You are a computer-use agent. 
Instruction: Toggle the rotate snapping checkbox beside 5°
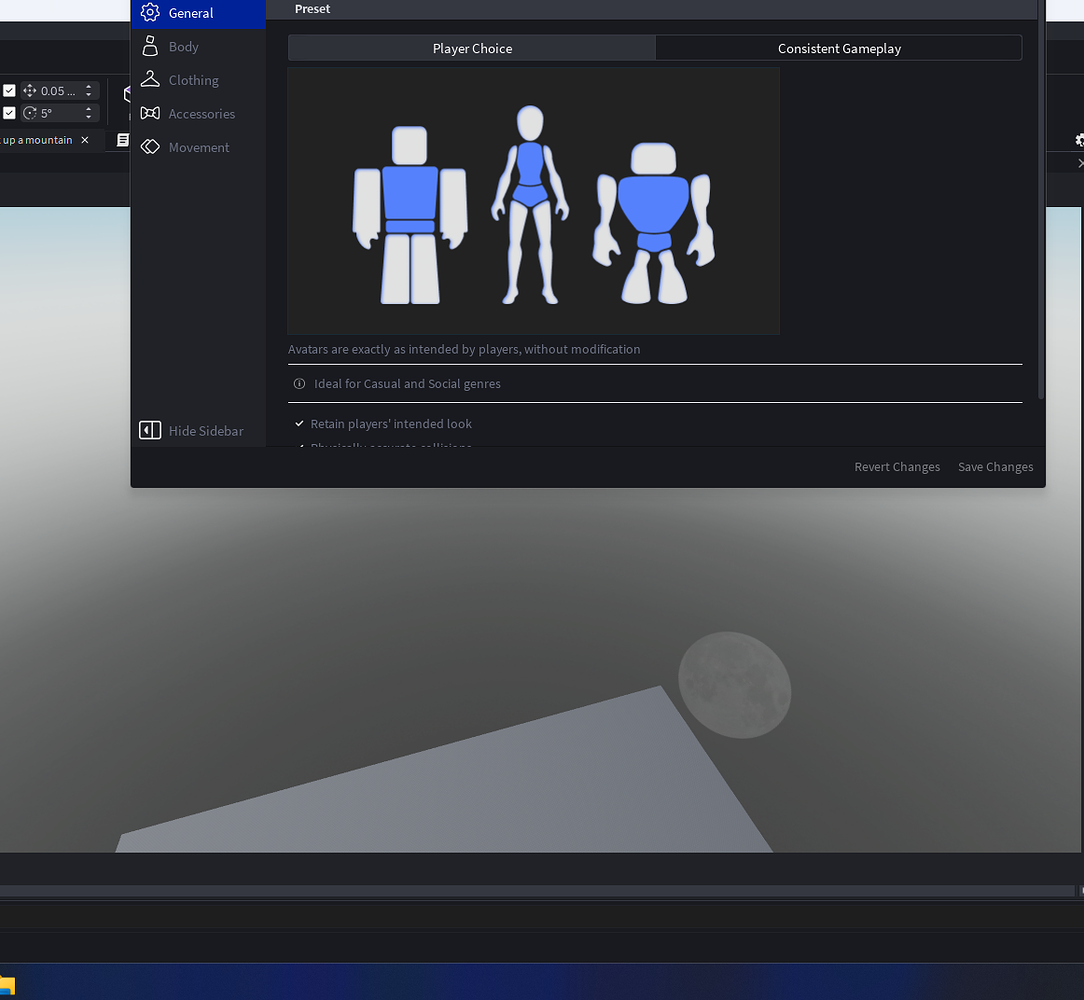tap(10, 113)
